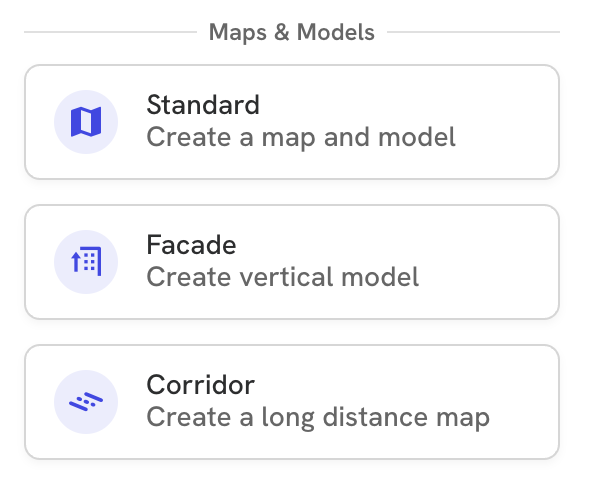
Task: Click "Create vertical model" description
Action: point(283,277)
